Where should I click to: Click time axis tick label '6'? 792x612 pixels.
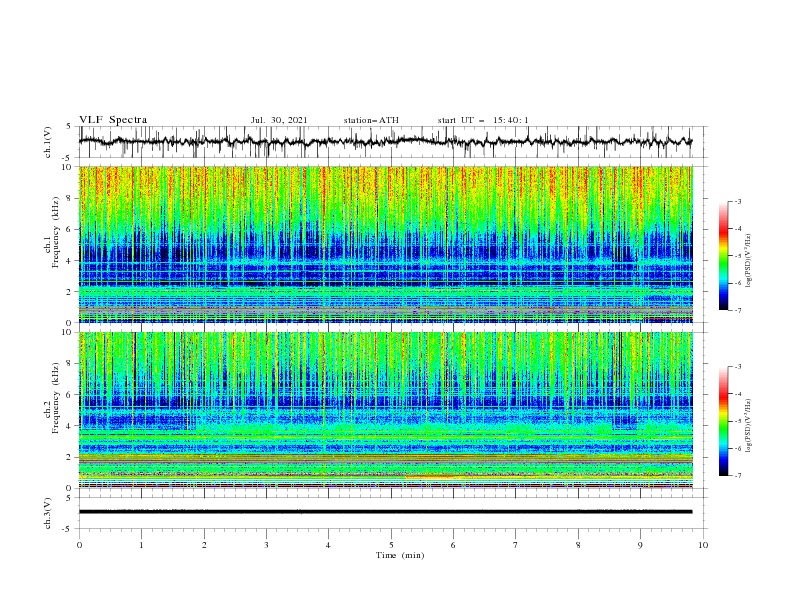453,545
